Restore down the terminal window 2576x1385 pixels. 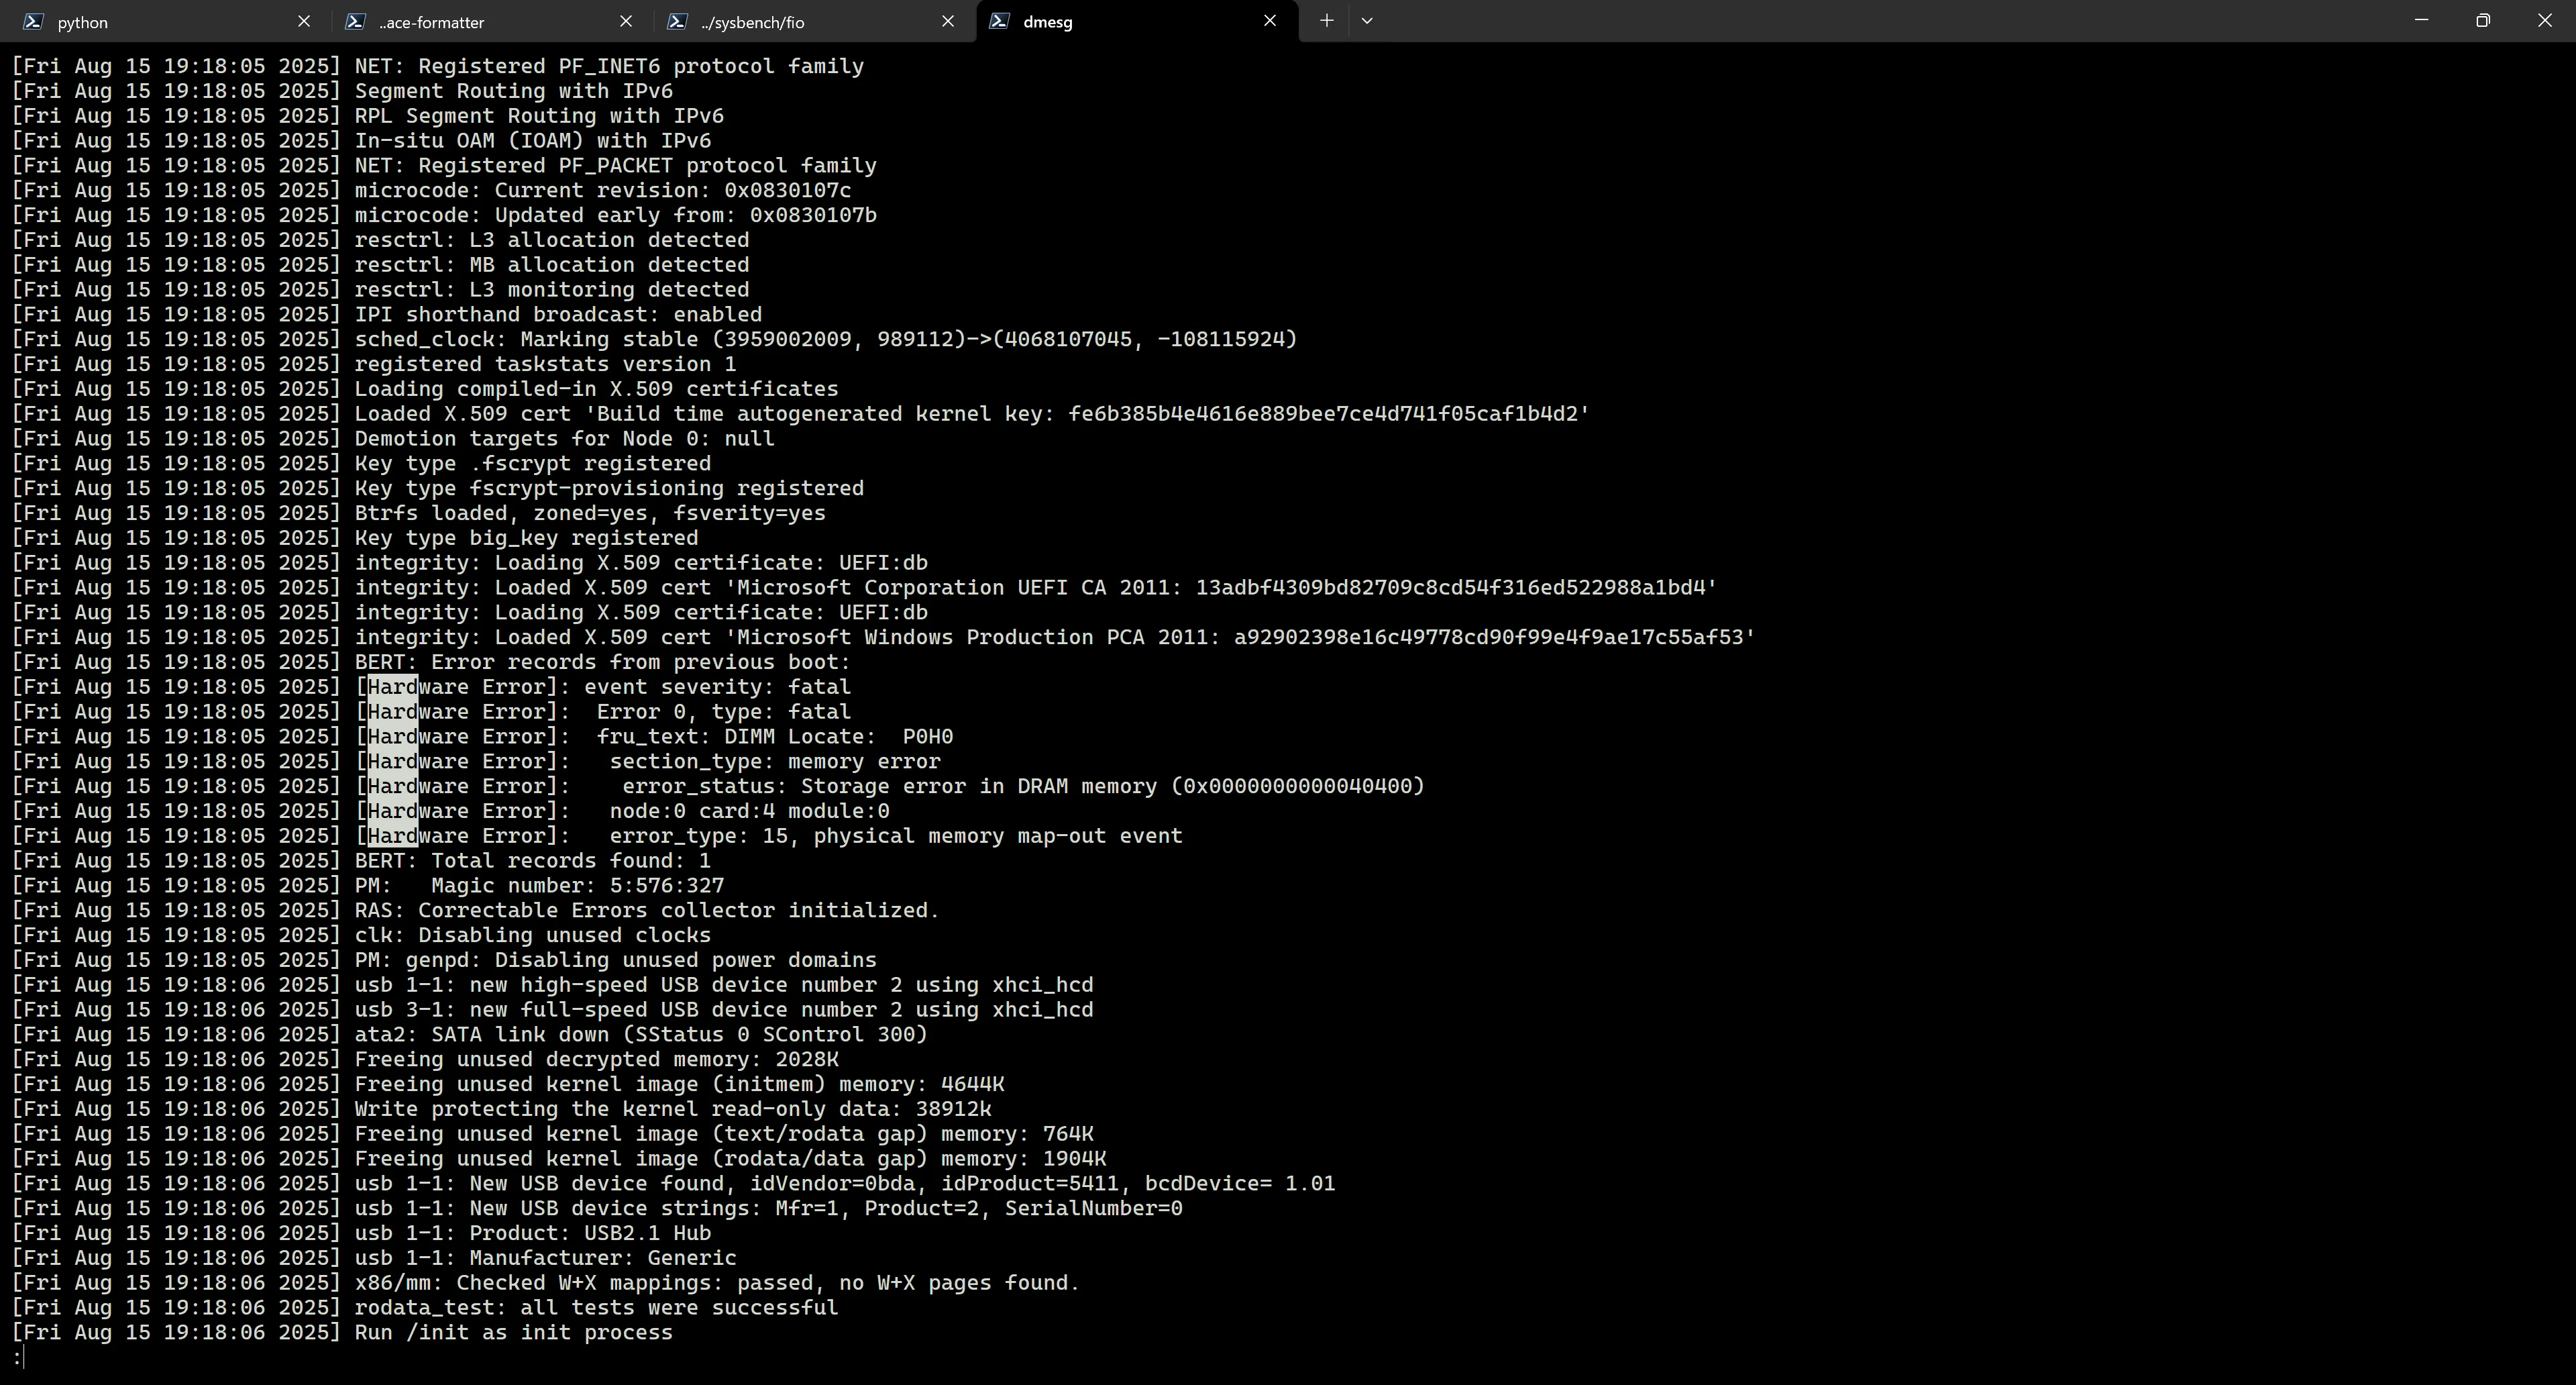pos(2483,20)
